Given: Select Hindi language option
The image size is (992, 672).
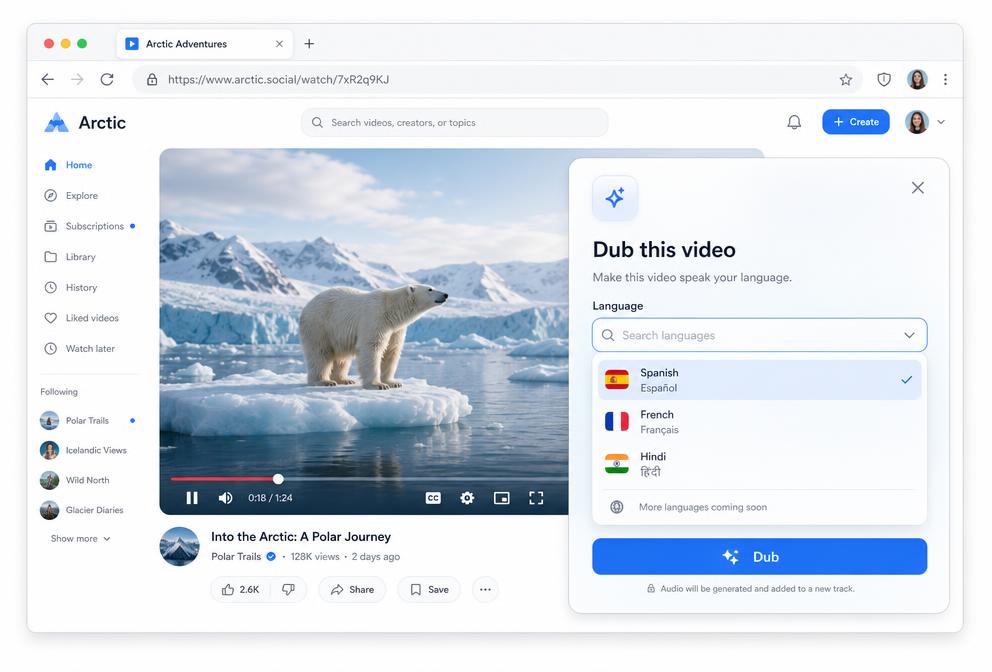Looking at the screenshot, I should point(759,464).
